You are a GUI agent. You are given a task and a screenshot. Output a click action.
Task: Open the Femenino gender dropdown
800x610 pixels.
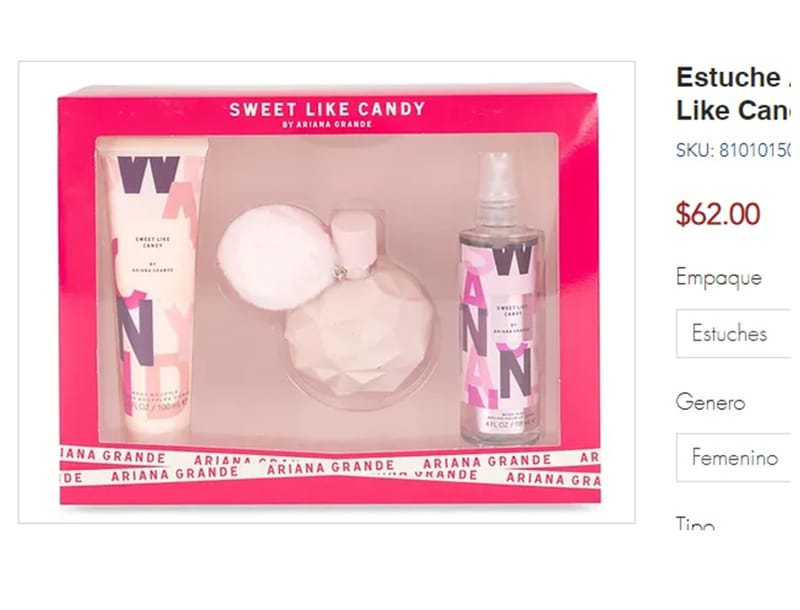click(x=734, y=457)
